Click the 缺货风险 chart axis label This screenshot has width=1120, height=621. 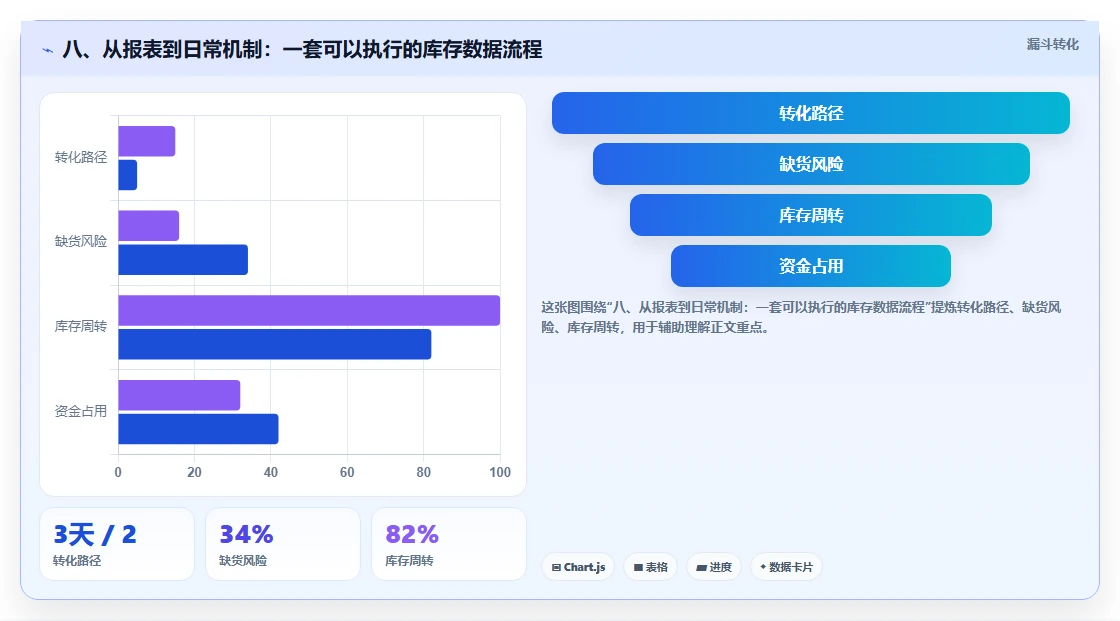[x=81, y=242]
